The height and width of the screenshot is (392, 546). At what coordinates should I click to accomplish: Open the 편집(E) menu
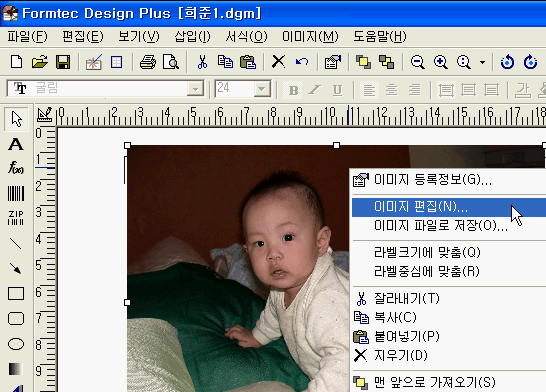[x=83, y=36]
